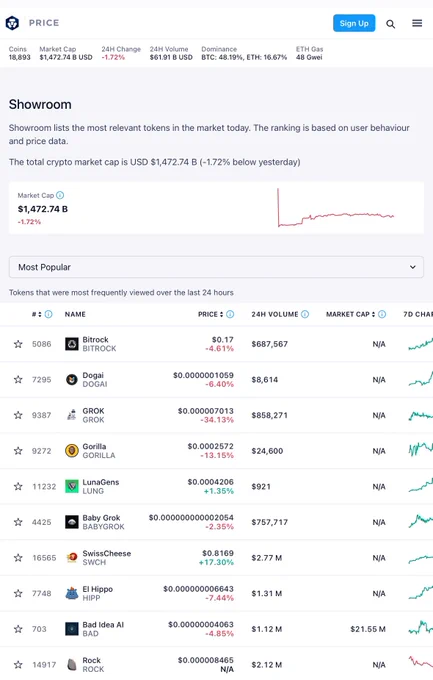Sort tokens by rank number header
The width and height of the screenshot is (433, 680).
[x=36, y=314]
